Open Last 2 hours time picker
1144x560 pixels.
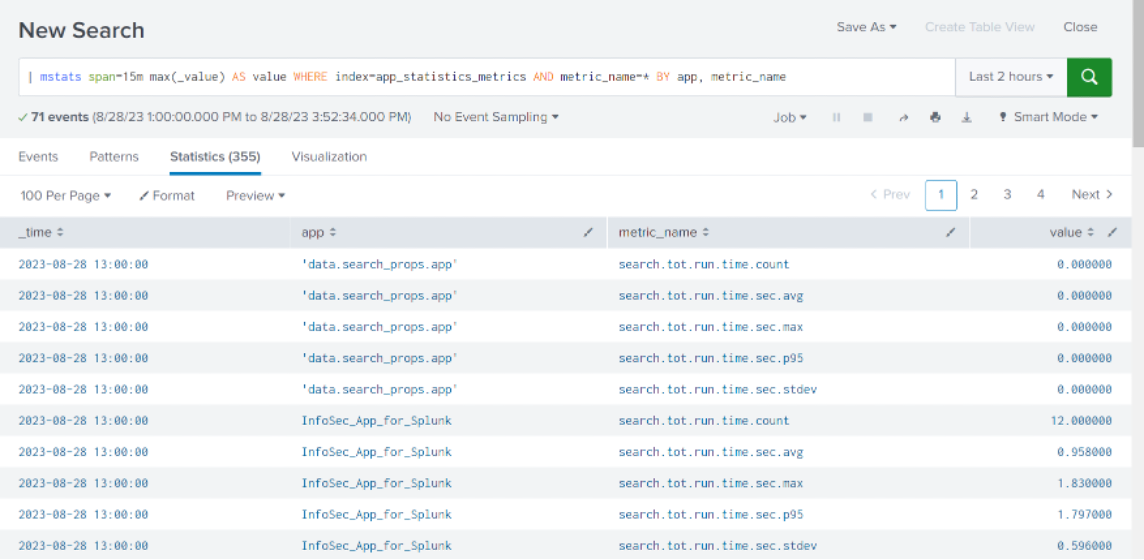click(x=1010, y=77)
